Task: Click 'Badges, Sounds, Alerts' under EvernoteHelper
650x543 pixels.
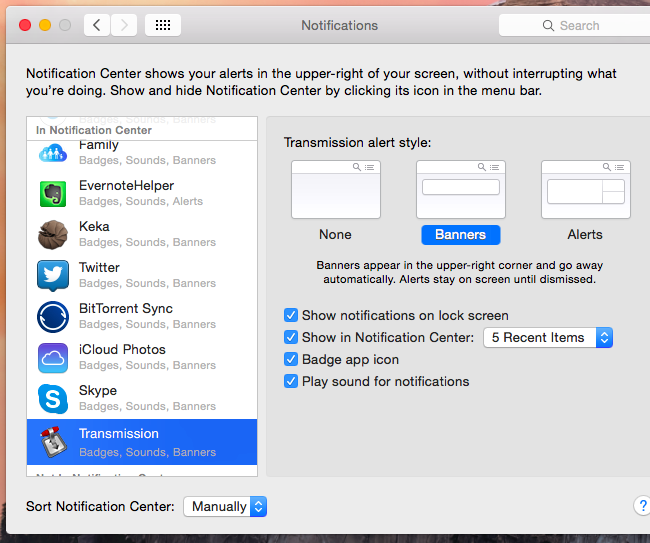Action: point(141,201)
